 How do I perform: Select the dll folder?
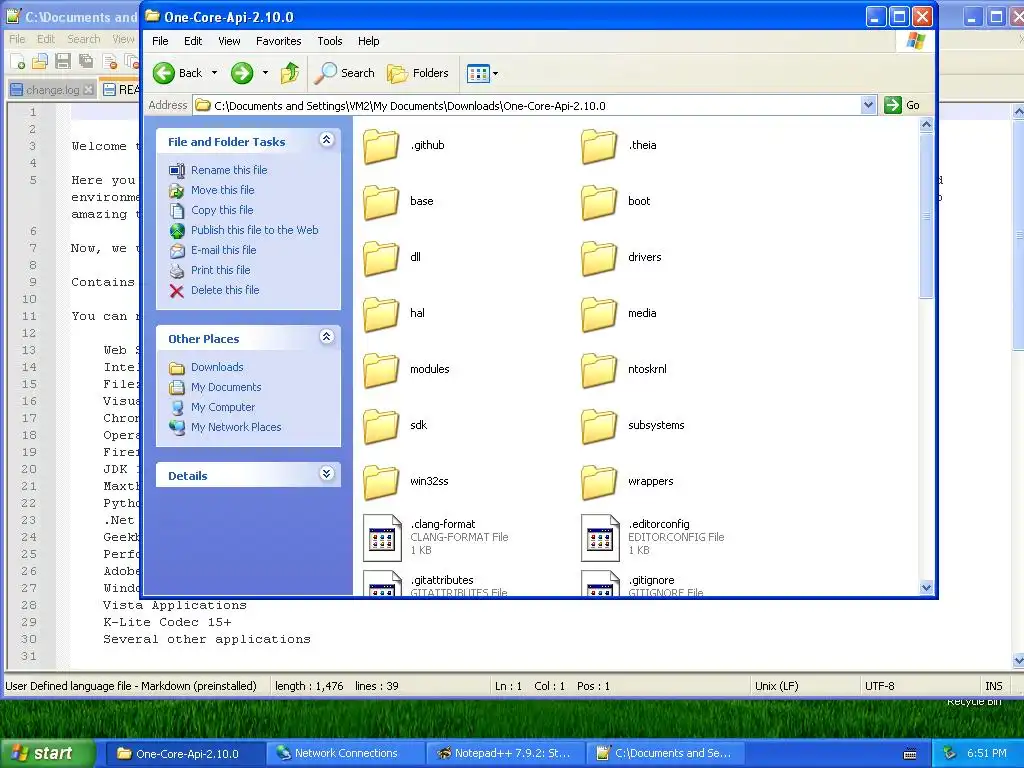(x=392, y=257)
